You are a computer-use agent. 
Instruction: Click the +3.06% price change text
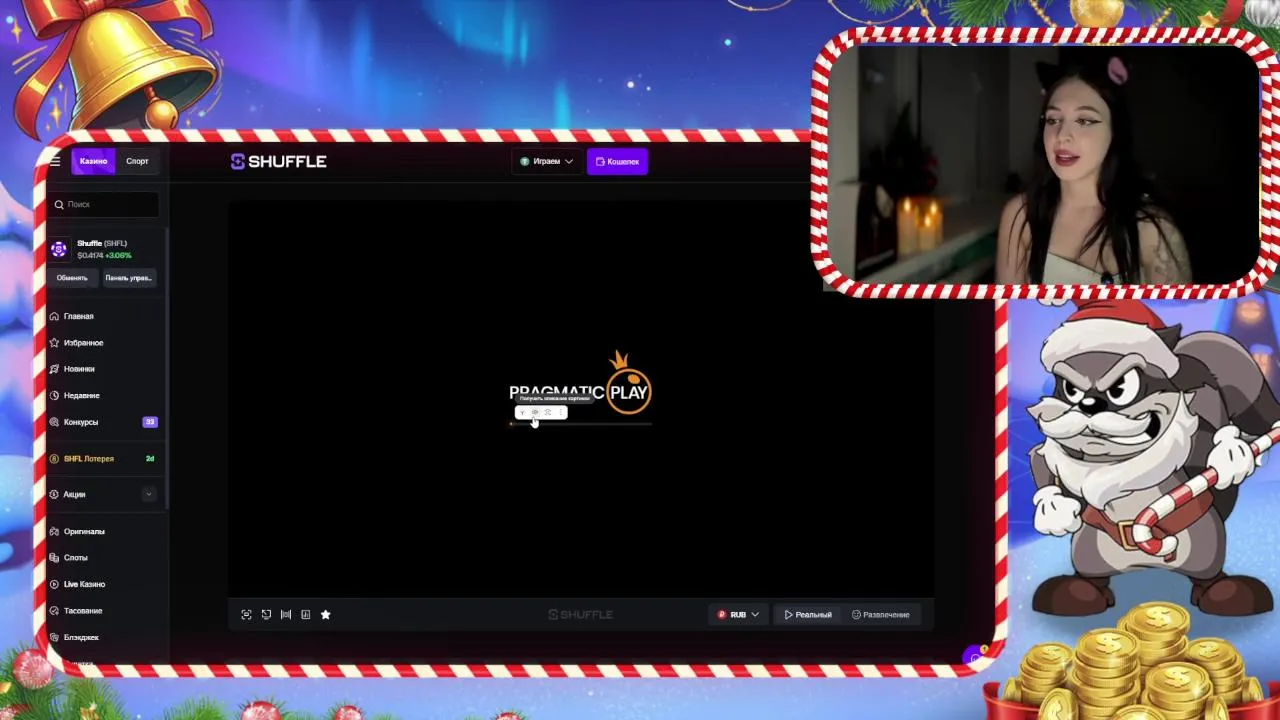click(x=118, y=256)
